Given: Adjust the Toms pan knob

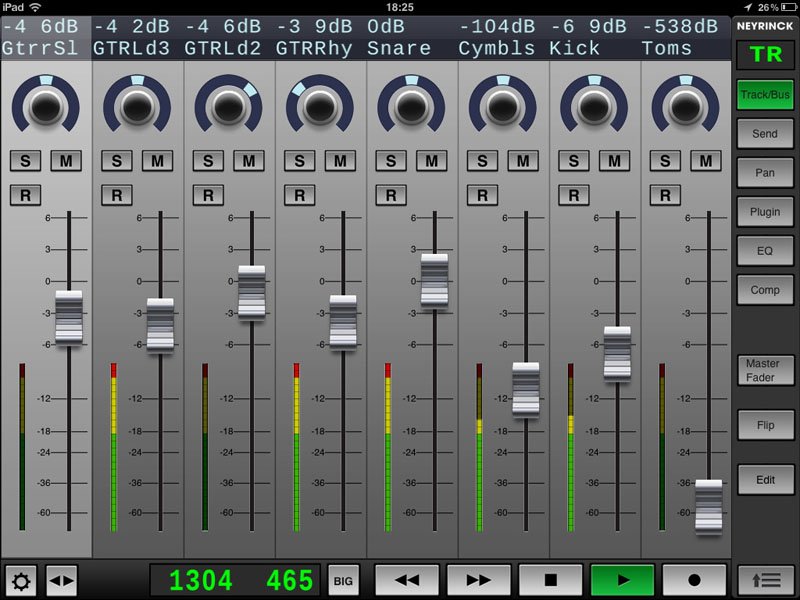Looking at the screenshot, I should (x=685, y=107).
